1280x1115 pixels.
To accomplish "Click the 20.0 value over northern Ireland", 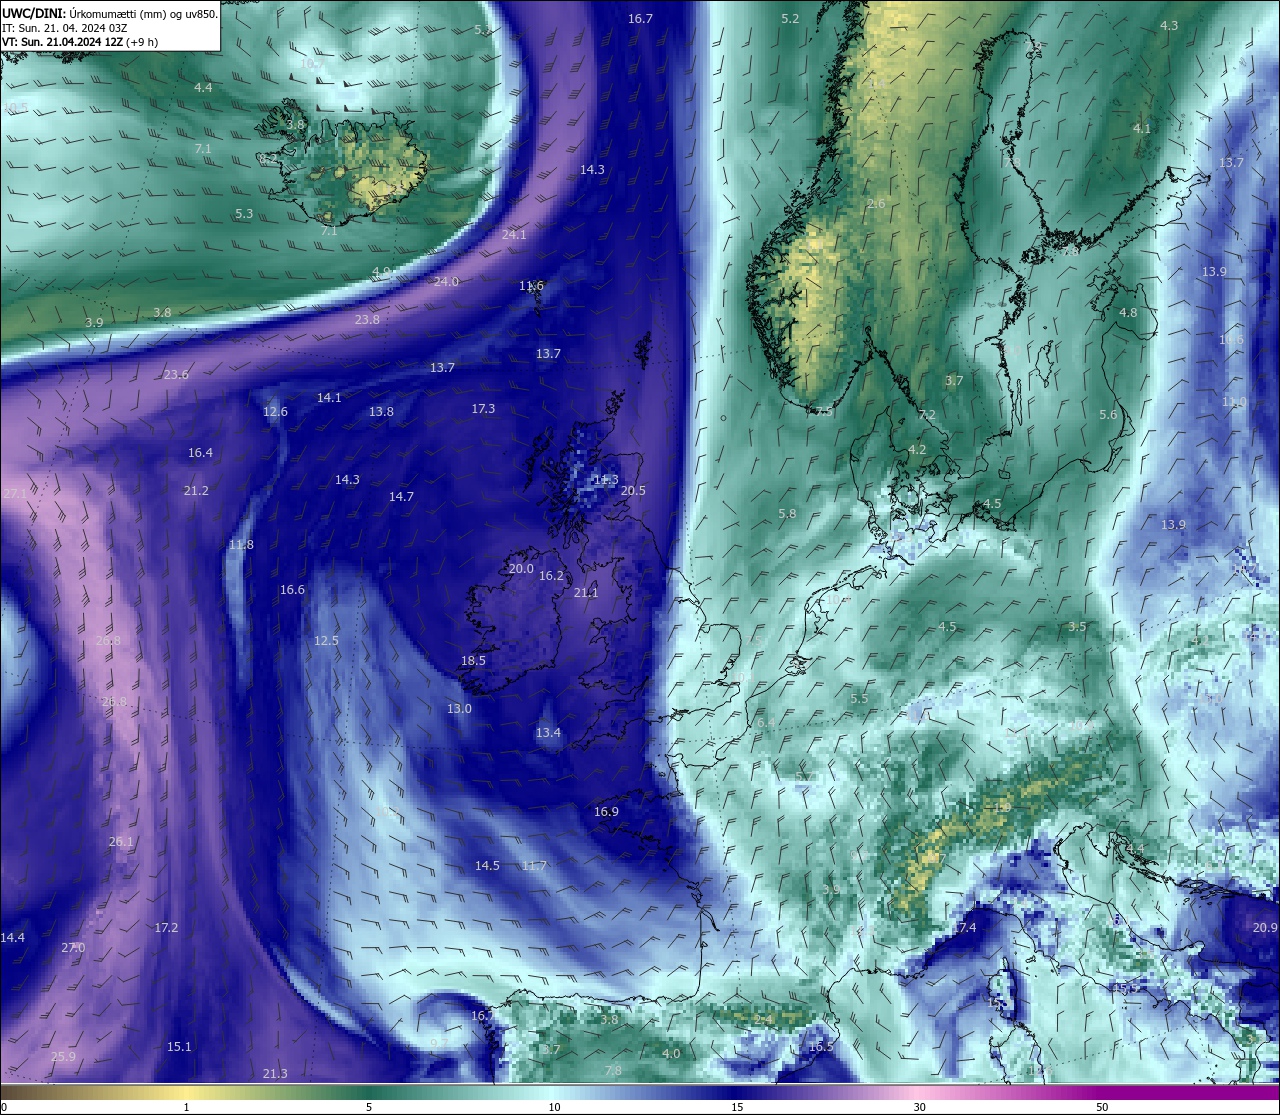I will [521, 569].
